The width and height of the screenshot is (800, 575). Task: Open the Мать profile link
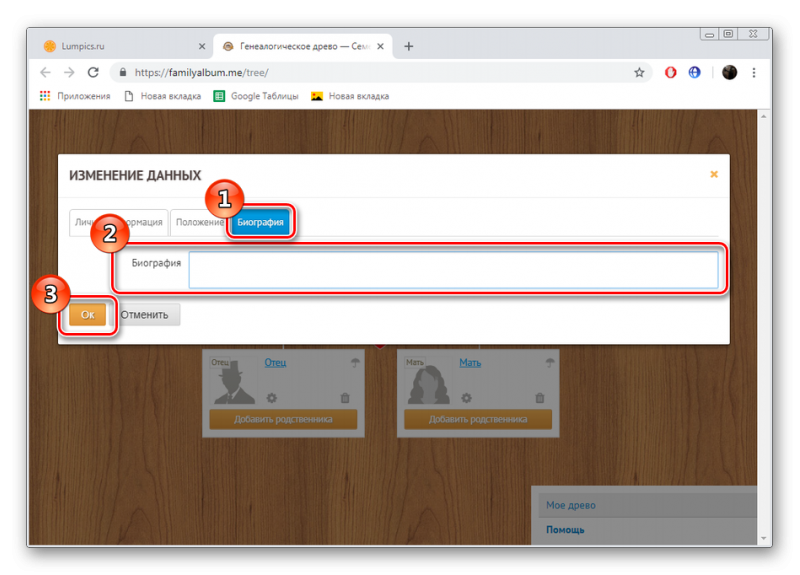tap(470, 363)
